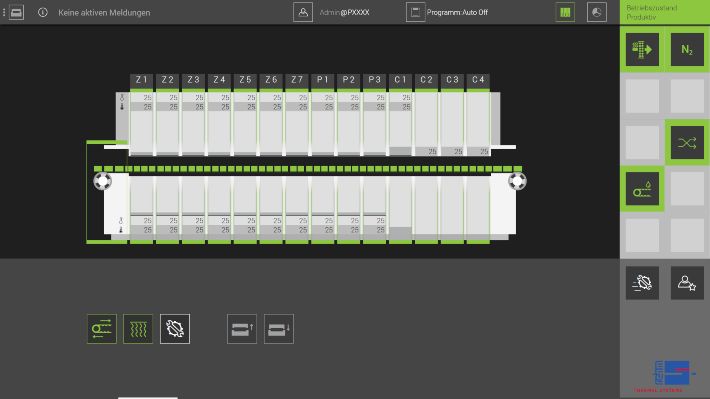Viewport: 710px width, 399px height.
Task: Click the shuffle crossed-arrows icon in the sidebar
Action: click(687, 143)
